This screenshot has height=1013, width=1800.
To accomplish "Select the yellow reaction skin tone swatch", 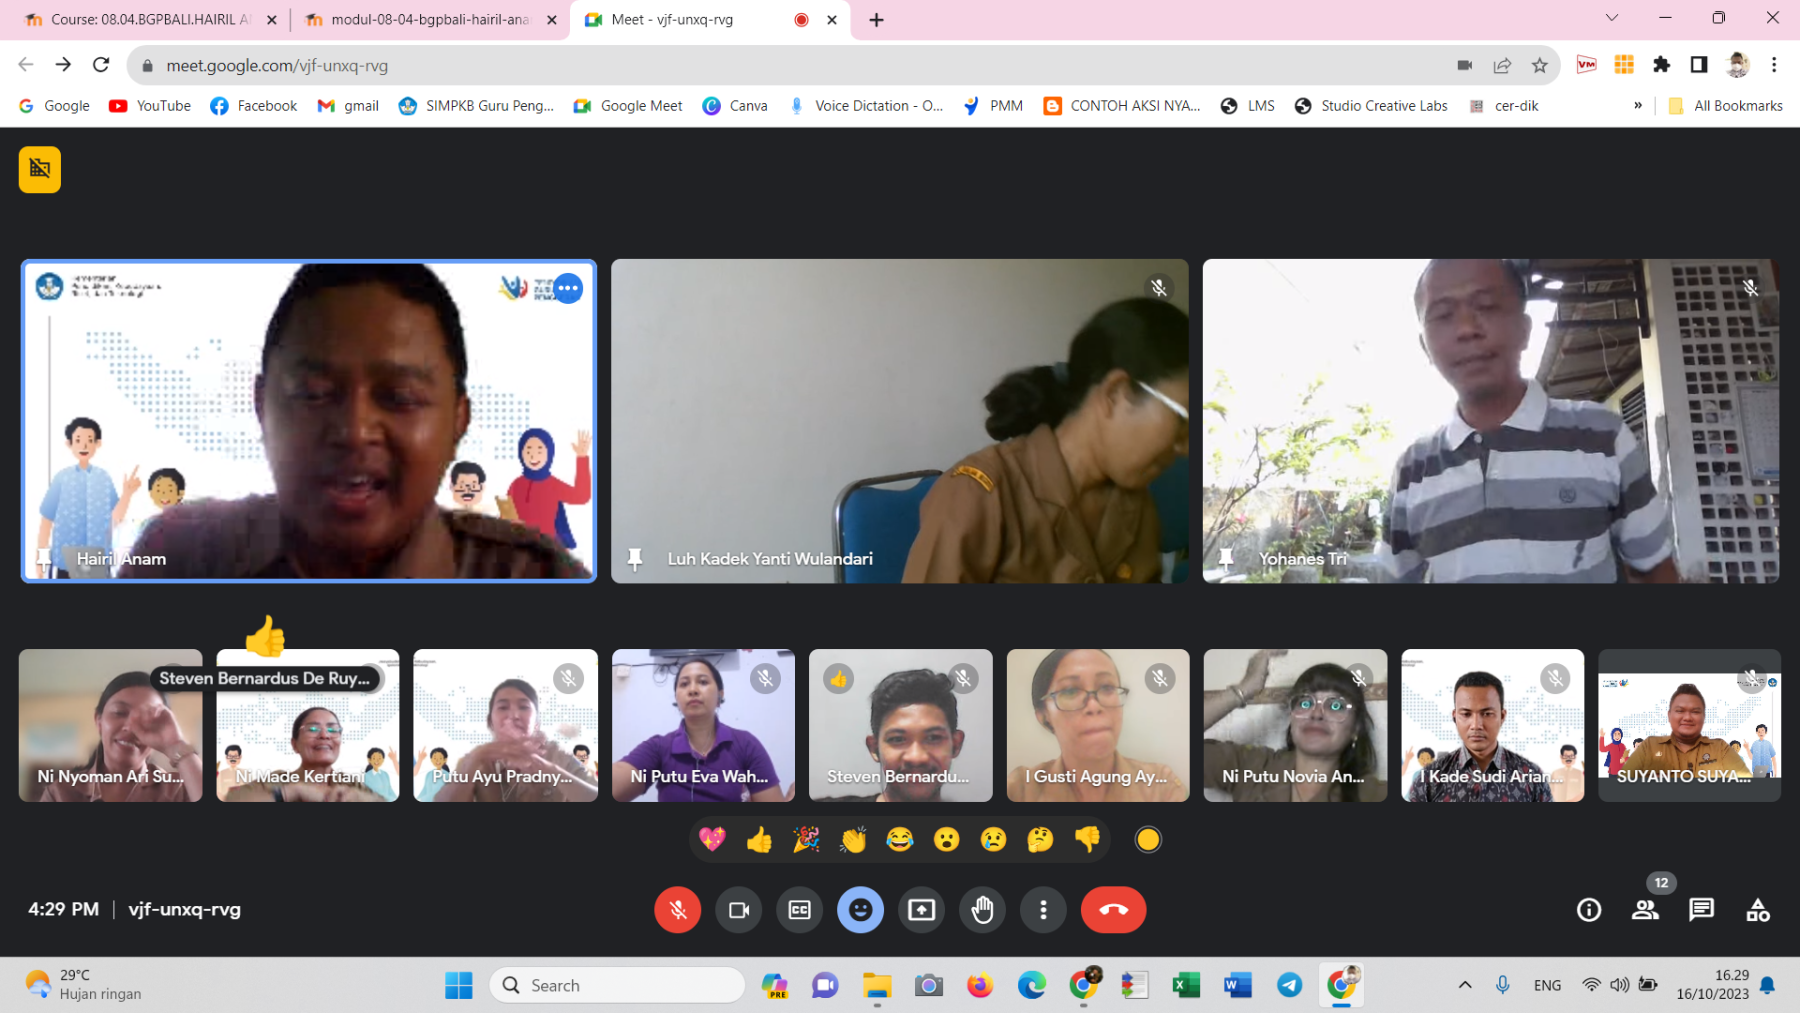I will click(1148, 840).
